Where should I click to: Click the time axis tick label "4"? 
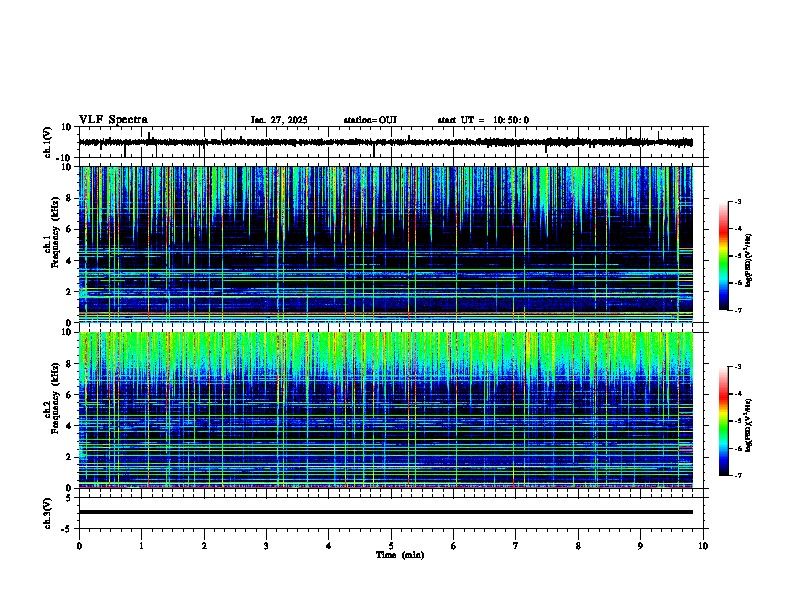click(329, 546)
